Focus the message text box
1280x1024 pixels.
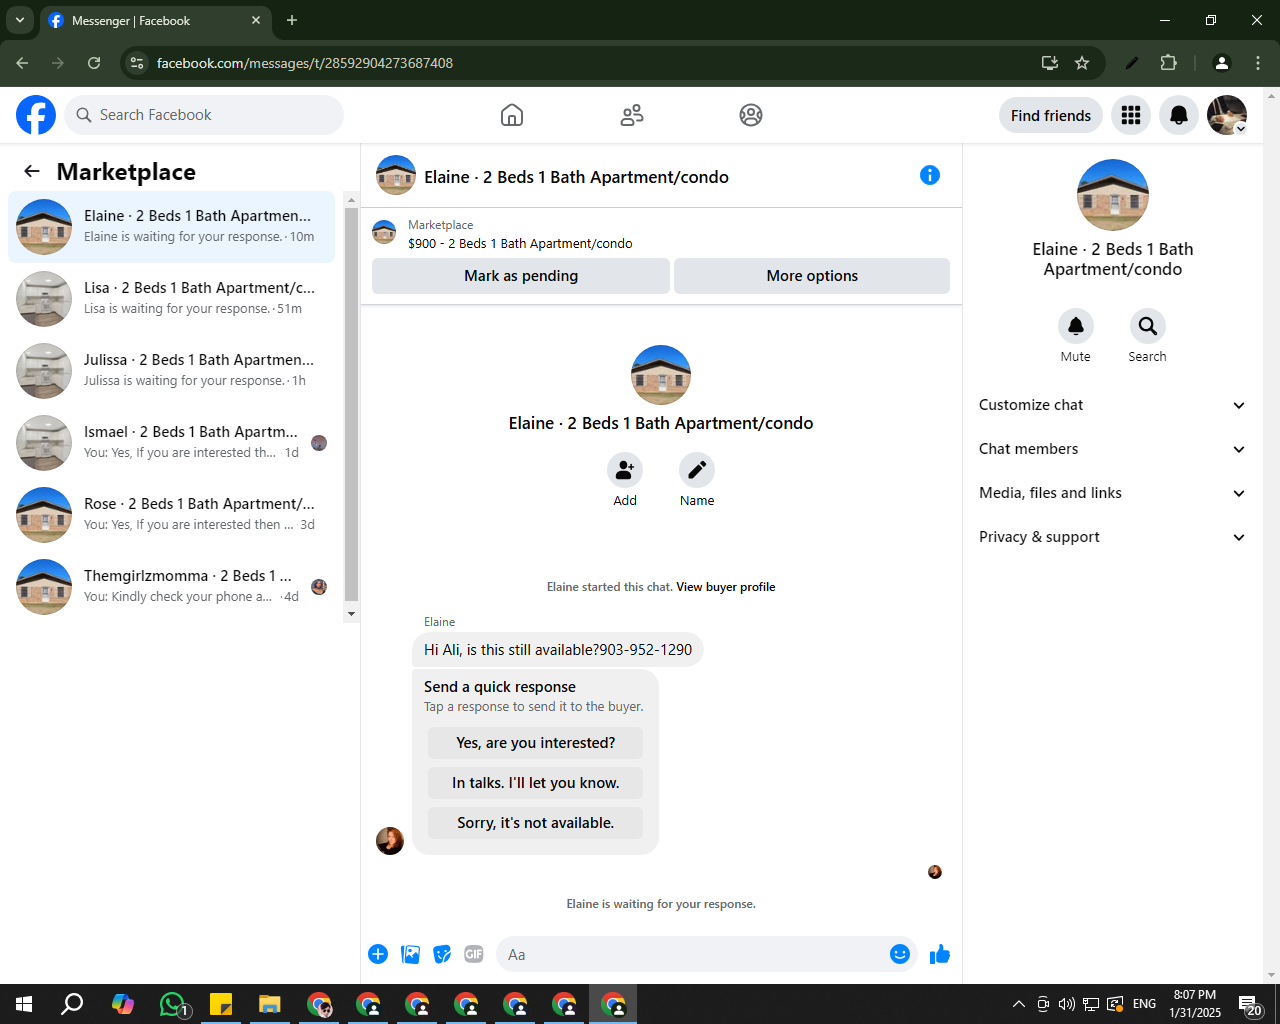pyautogui.click(x=698, y=954)
